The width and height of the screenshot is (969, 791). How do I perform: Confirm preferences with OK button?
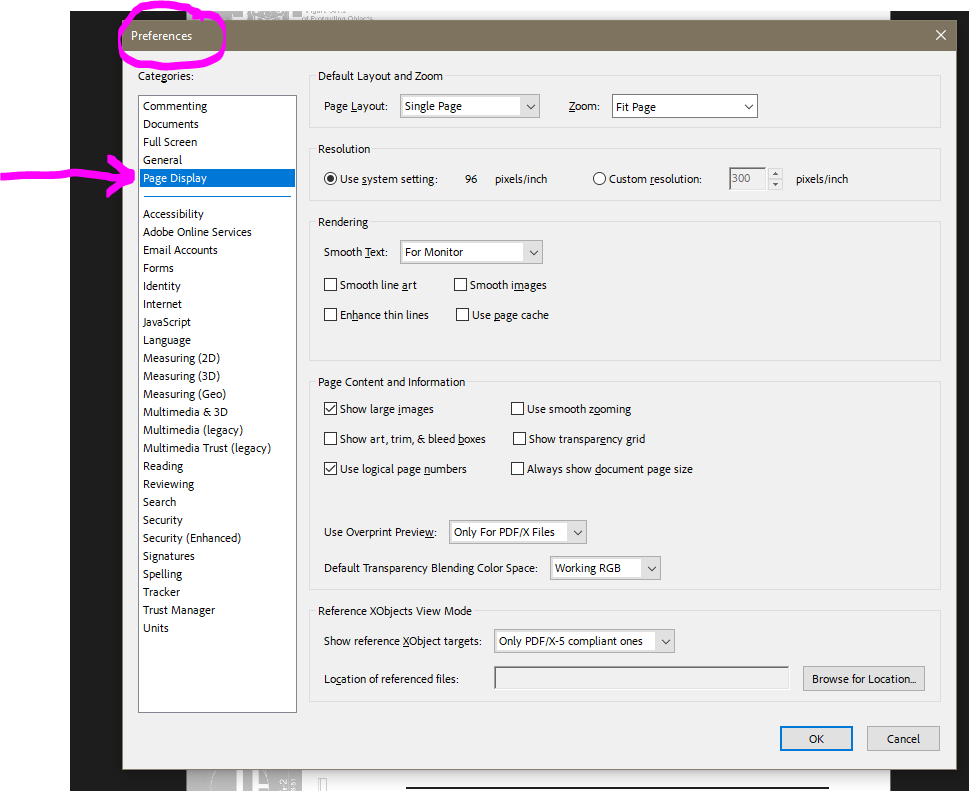point(816,738)
